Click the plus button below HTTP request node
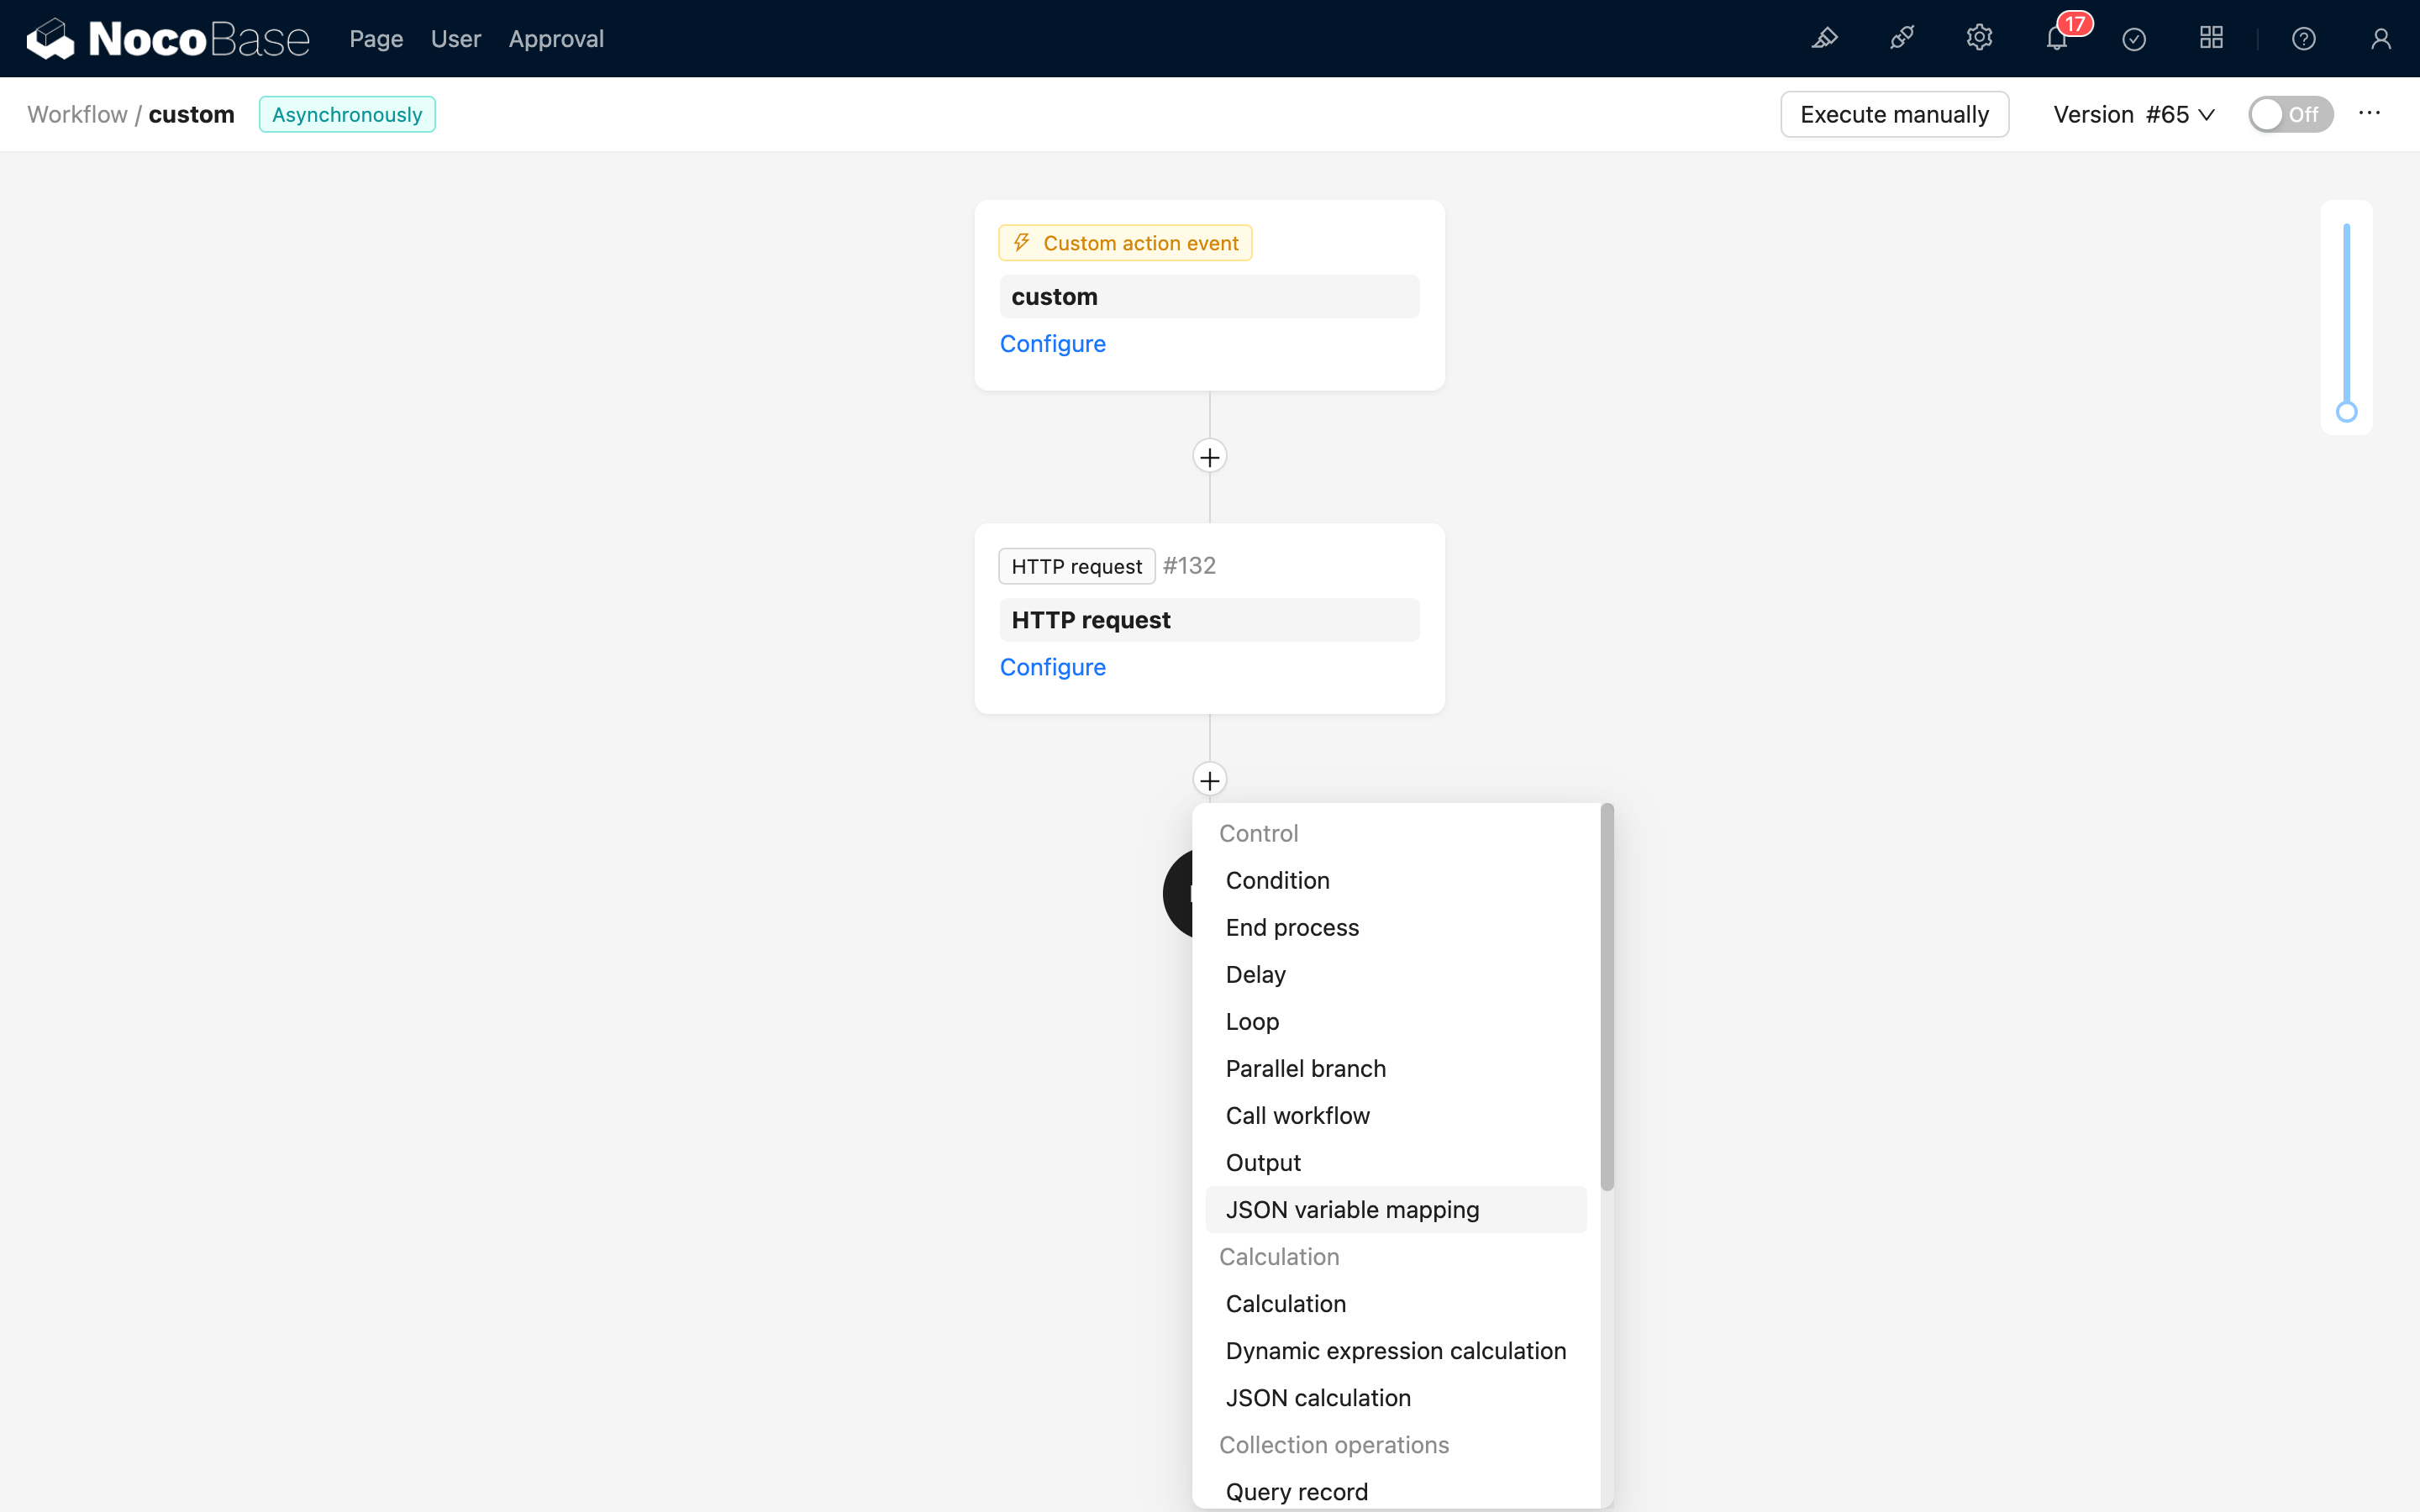 pyautogui.click(x=1210, y=780)
